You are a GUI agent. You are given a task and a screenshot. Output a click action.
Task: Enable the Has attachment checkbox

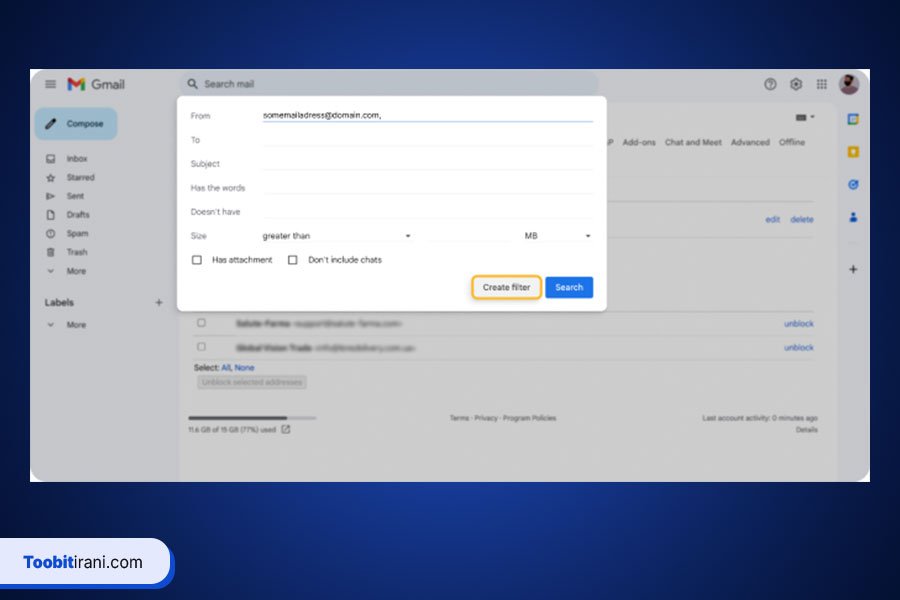[x=197, y=260]
